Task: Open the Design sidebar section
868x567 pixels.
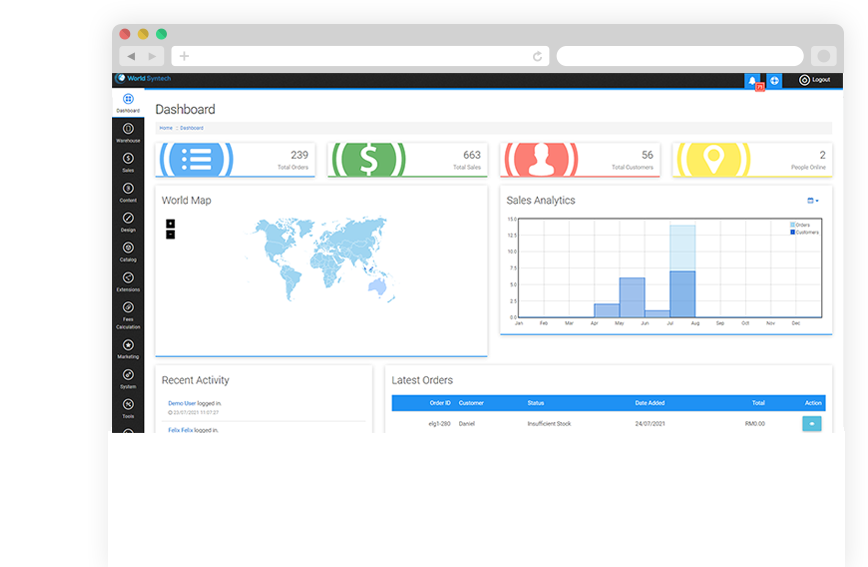Action: (x=128, y=221)
